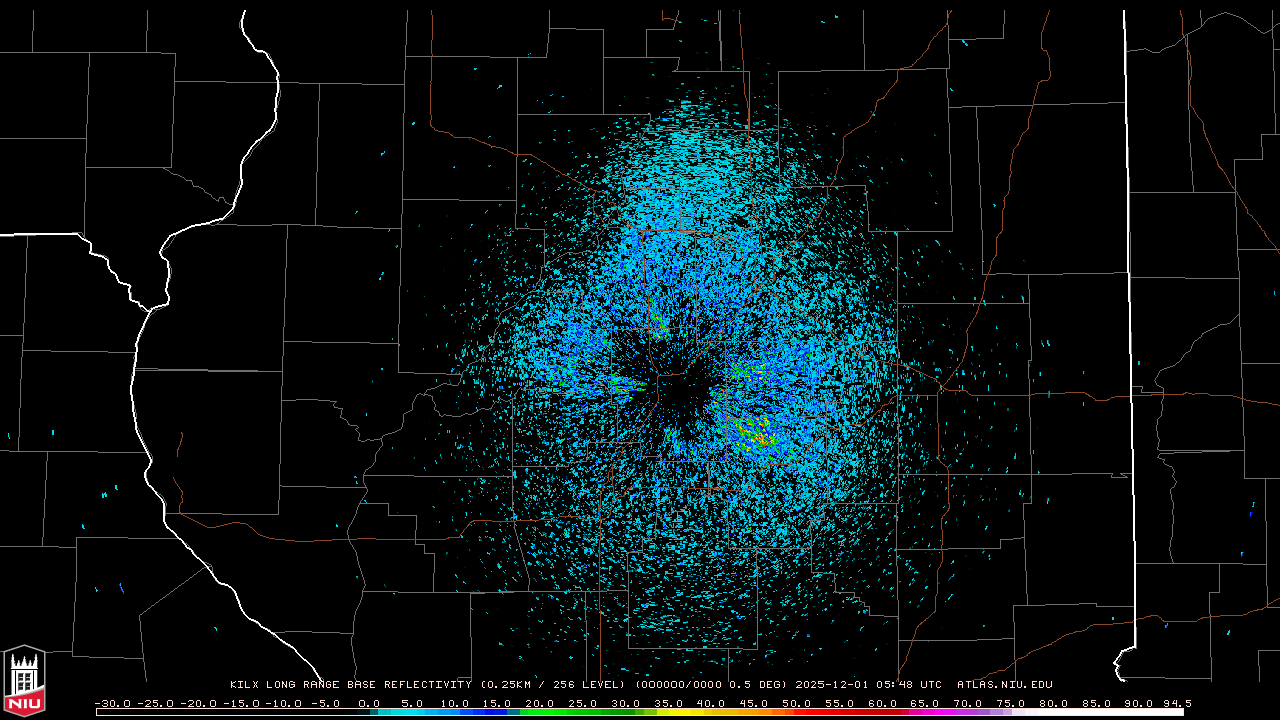Viewport: 1280px width, 720px height.
Task: Open the ATLAS.NIU.EDU link text
Action: pos(1004,685)
